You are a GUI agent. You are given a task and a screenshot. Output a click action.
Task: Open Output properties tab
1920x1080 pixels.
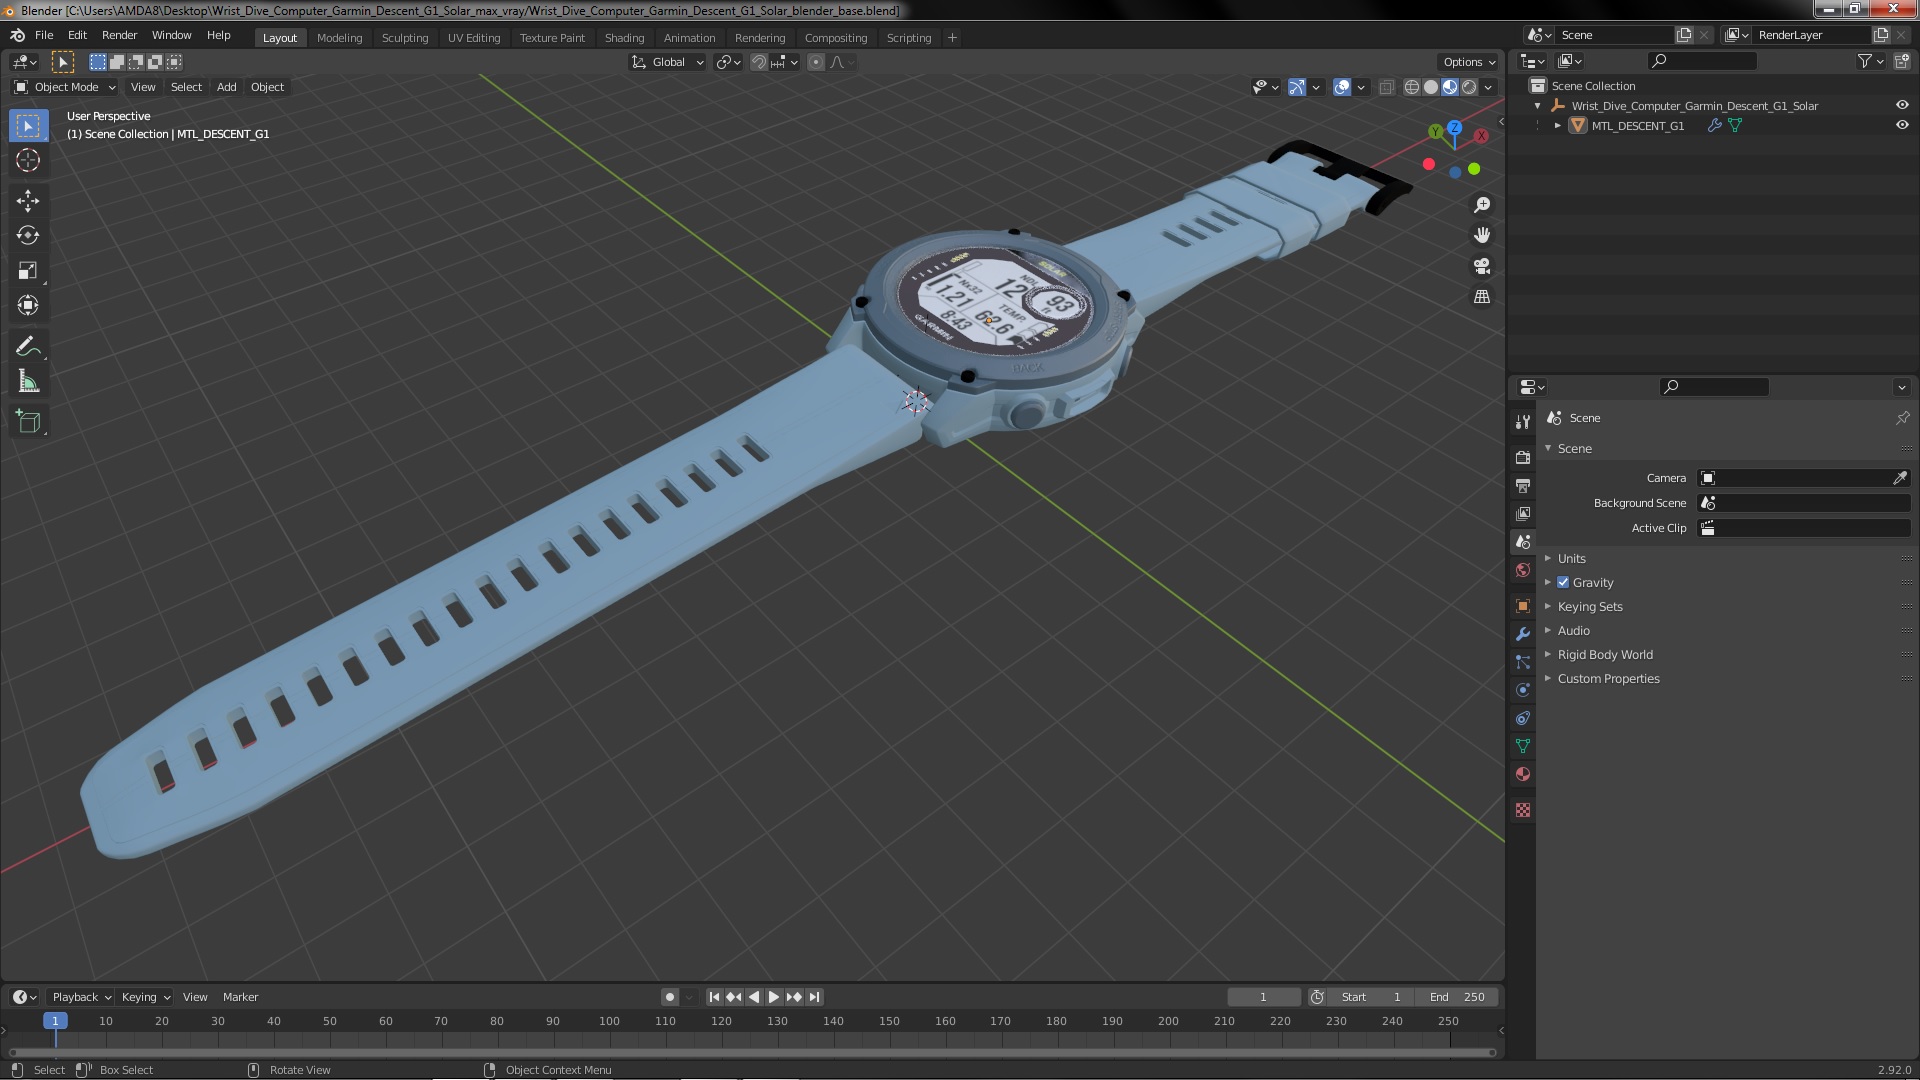(x=1523, y=485)
